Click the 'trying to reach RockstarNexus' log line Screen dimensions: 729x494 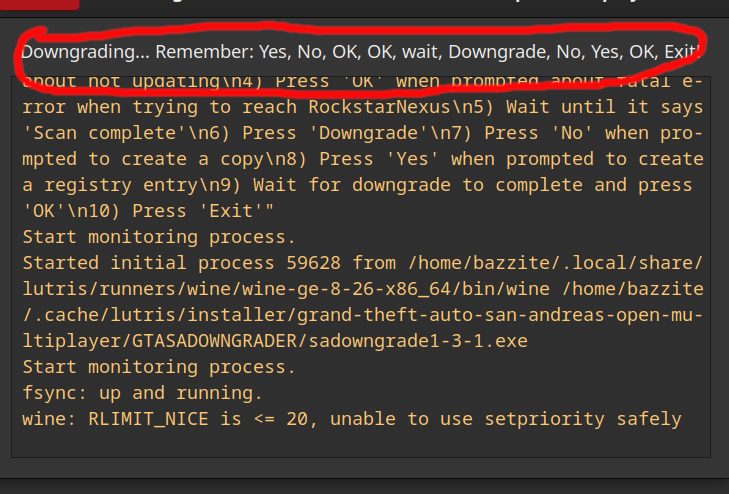click(x=363, y=107)
